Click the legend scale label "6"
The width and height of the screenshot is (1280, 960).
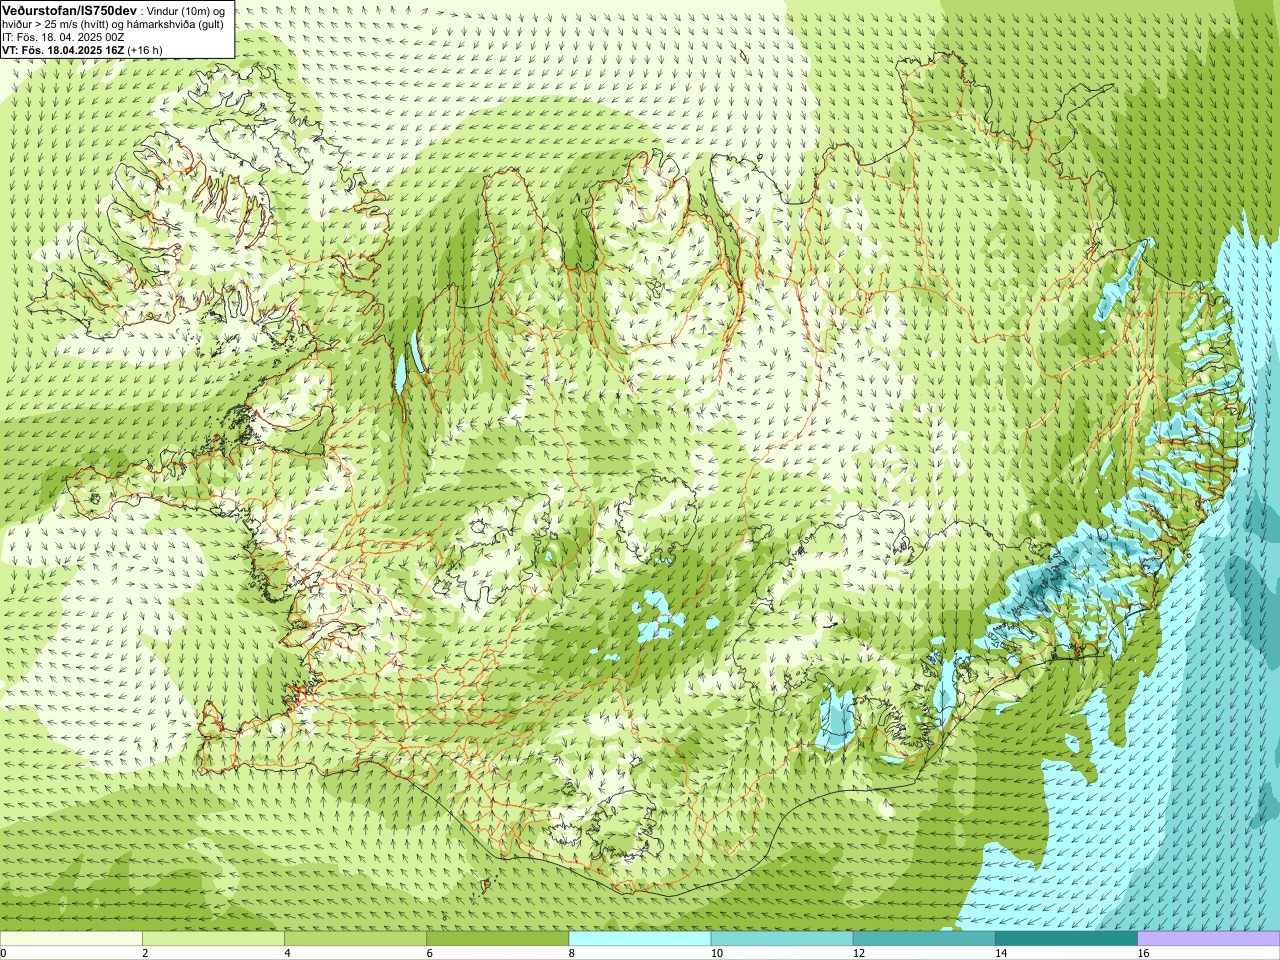pos(430,953)
